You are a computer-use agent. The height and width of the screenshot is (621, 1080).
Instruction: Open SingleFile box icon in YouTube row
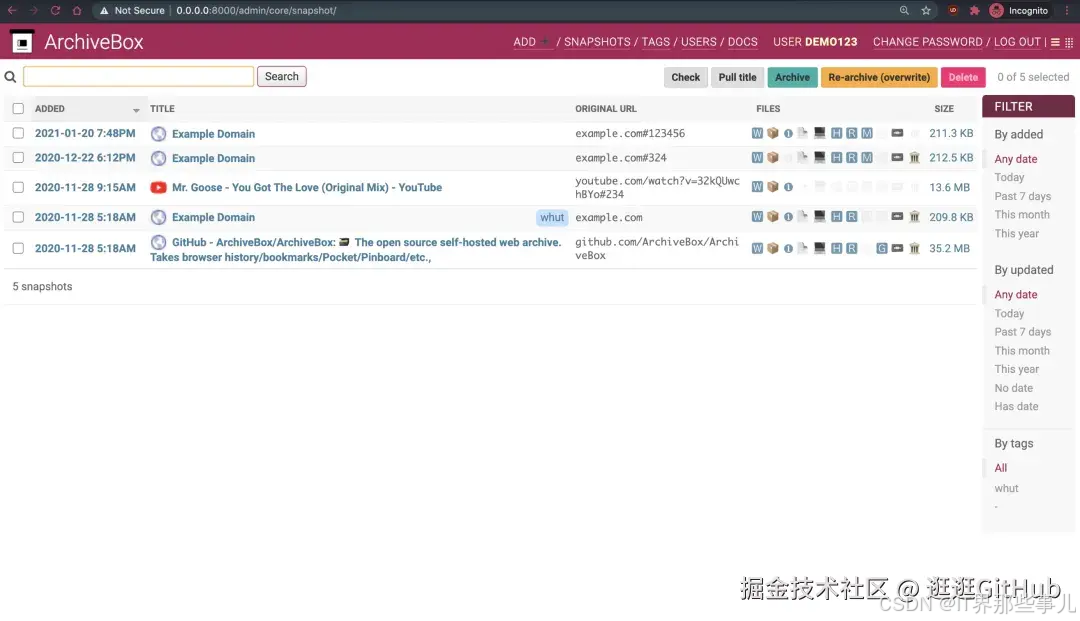(x=773, y=187)
